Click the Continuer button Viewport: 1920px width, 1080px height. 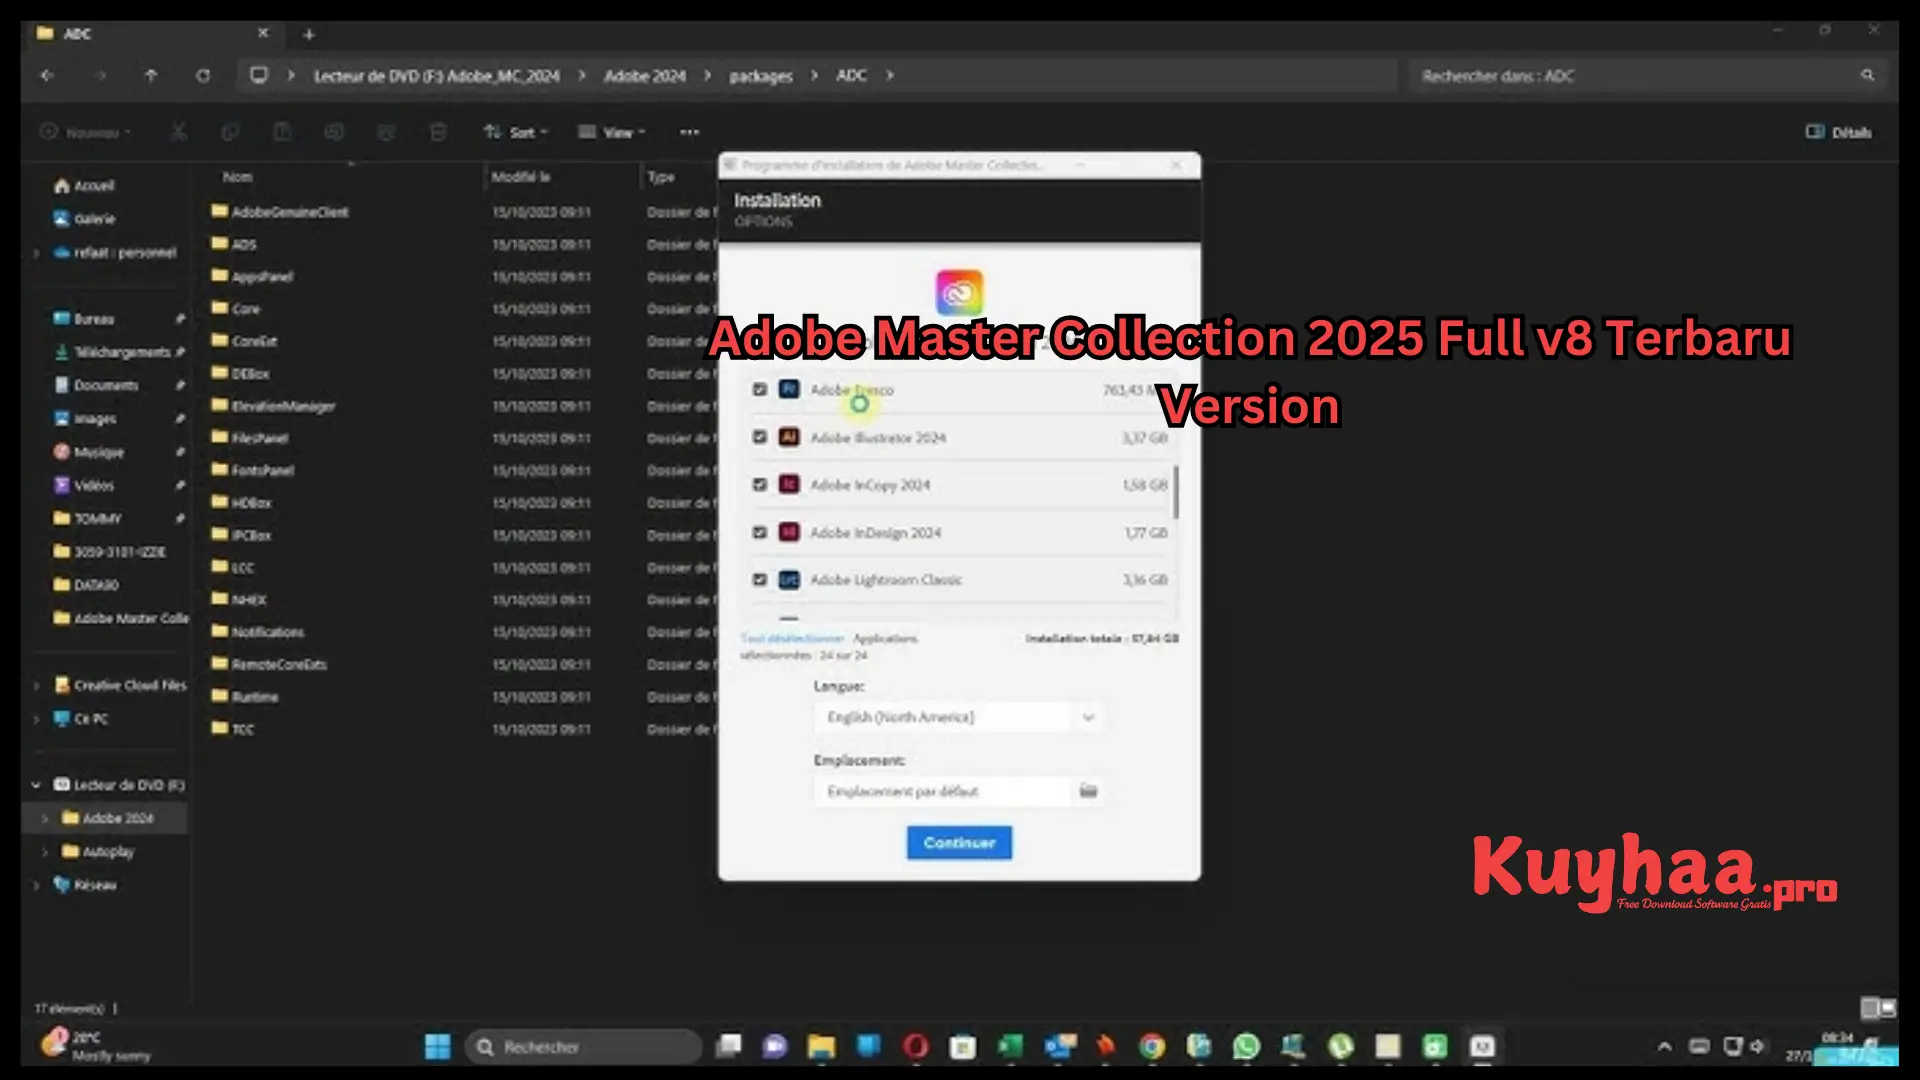[958, 842]
